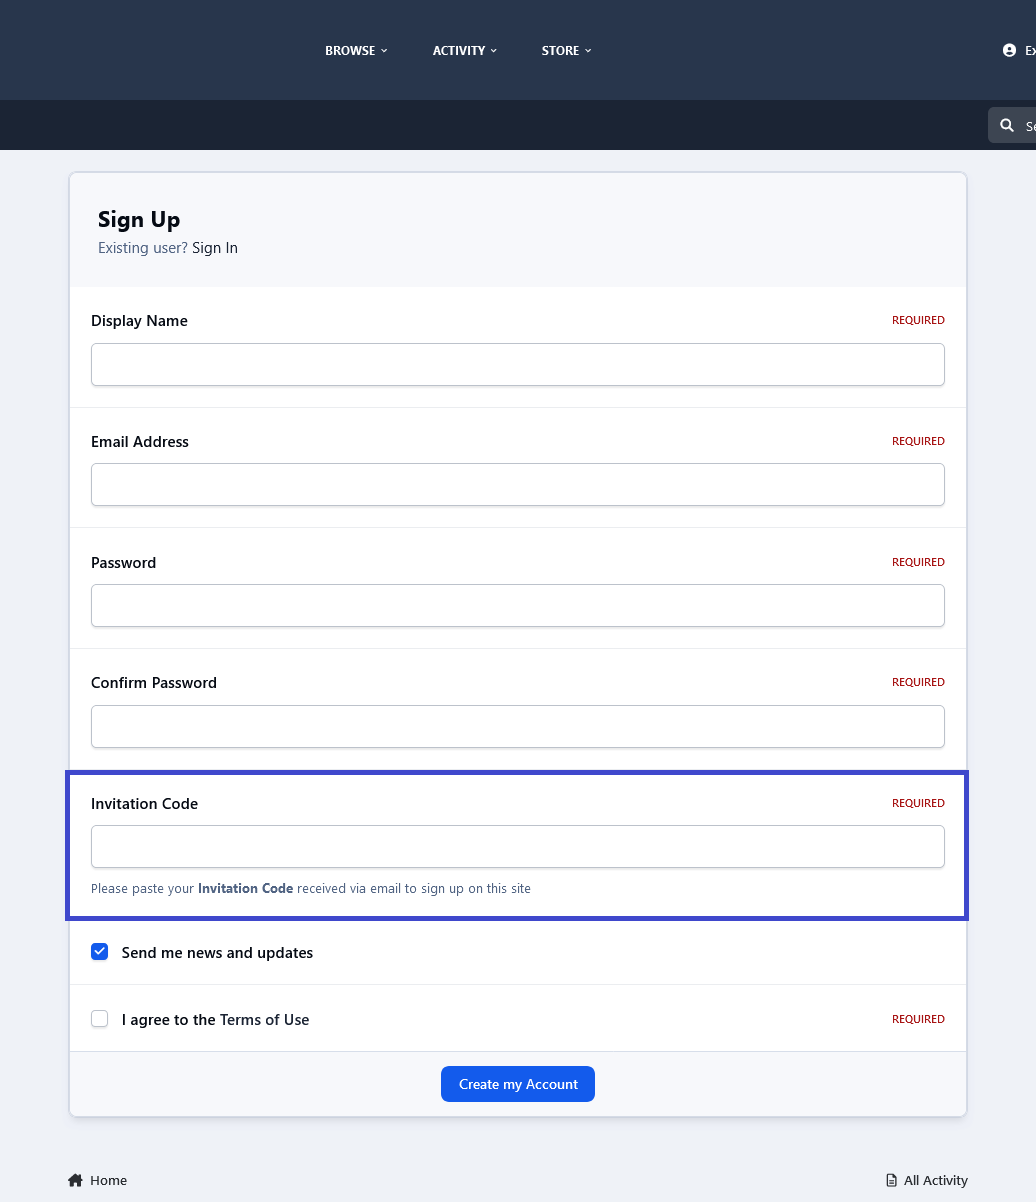Click into the Email Address field
1036x1202 pixels.
518,485
